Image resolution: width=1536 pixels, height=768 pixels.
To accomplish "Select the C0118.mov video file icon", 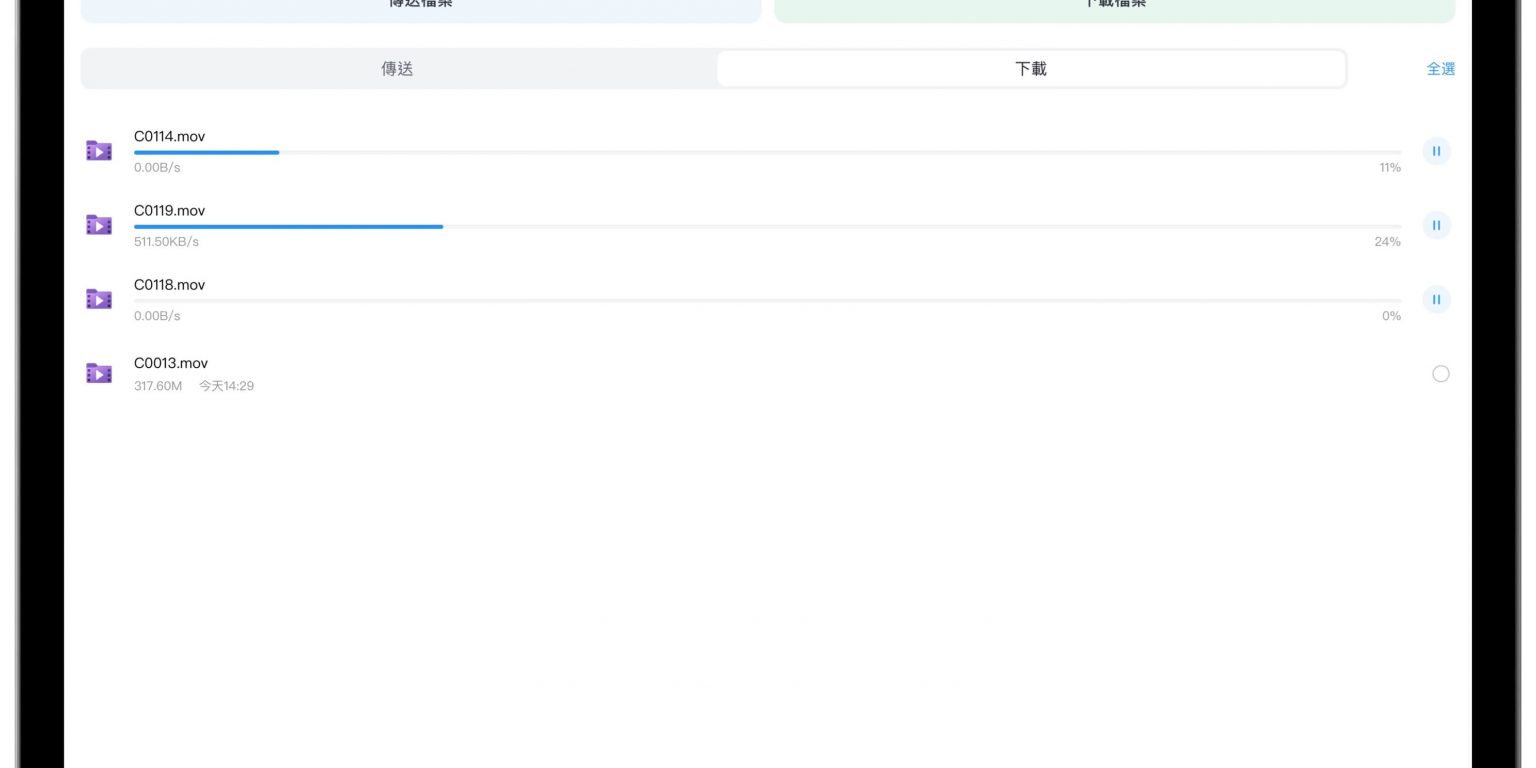I will [x=98, y=299].
